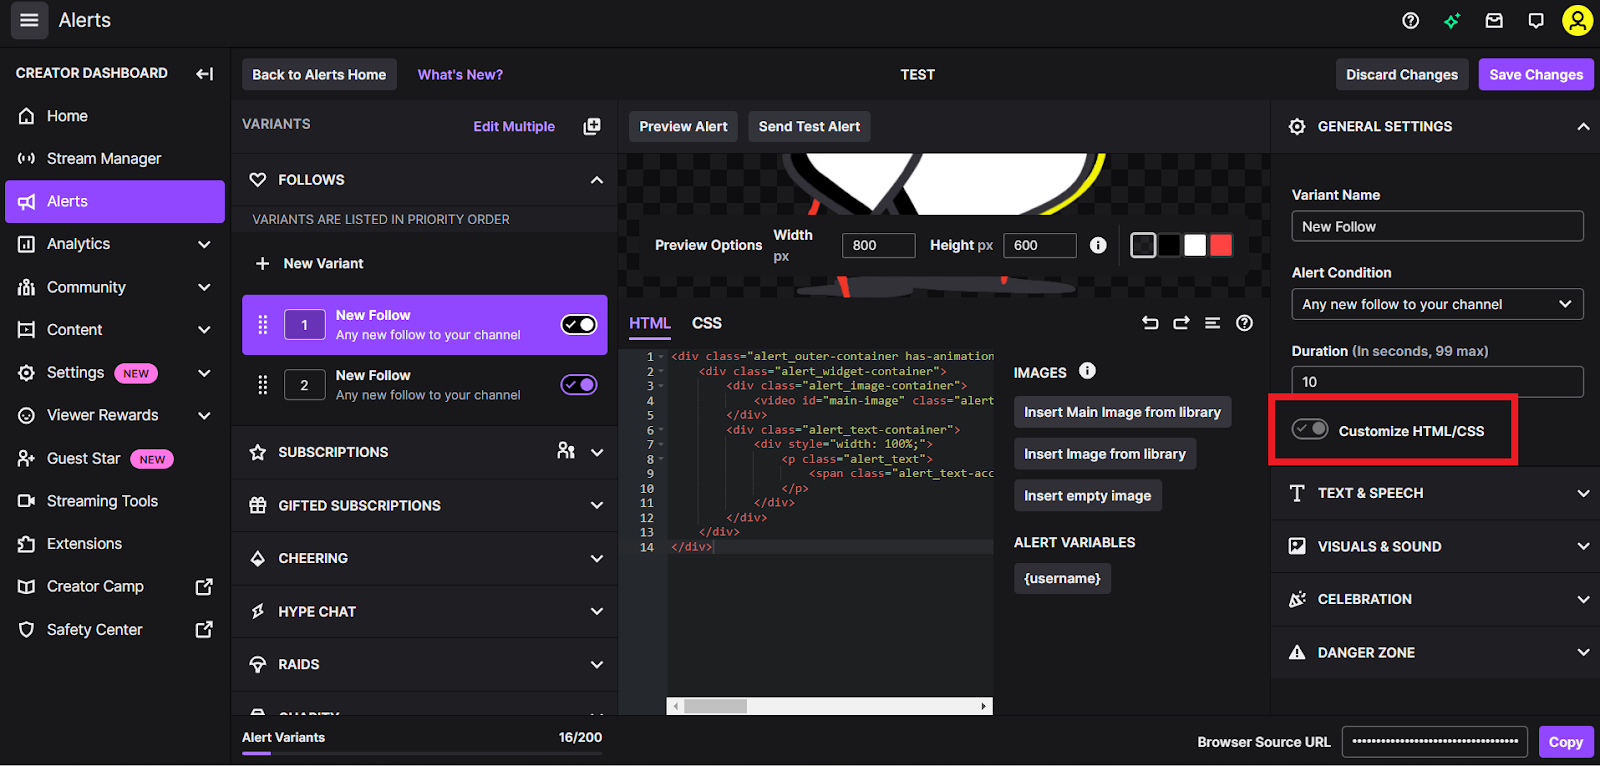Open the Alert Condition dropdown
Viewport: 1600px width, 766px height.
click(1436, 304)
